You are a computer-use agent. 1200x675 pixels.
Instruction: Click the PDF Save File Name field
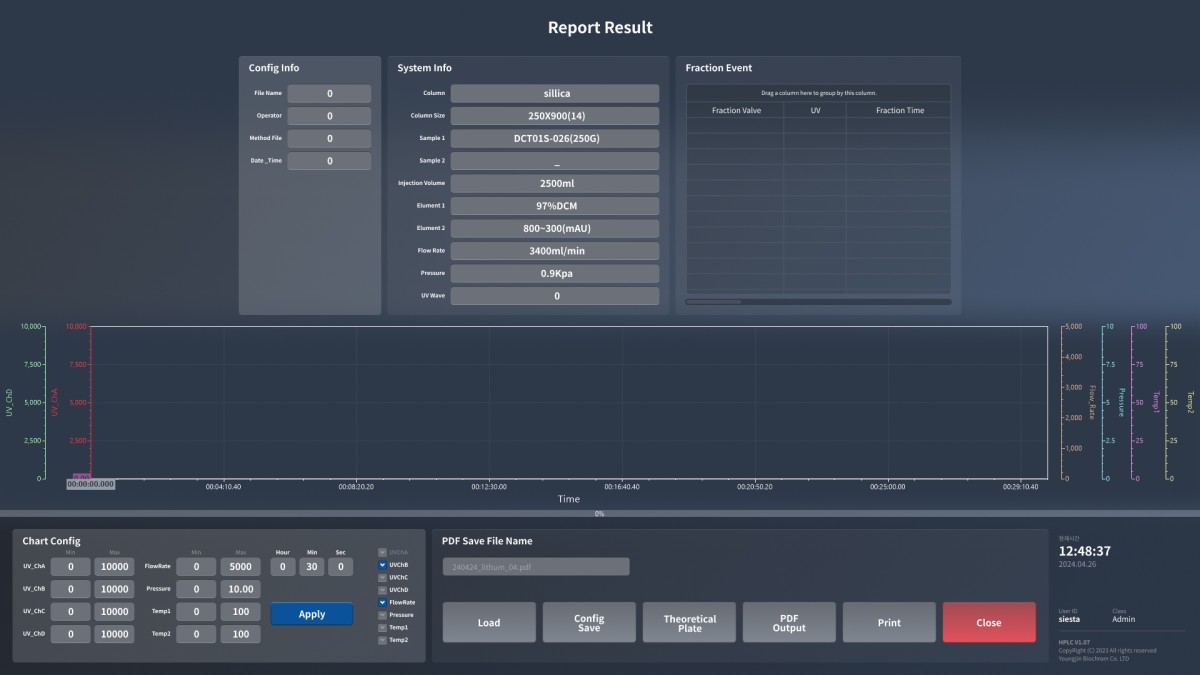click(536, 567)
